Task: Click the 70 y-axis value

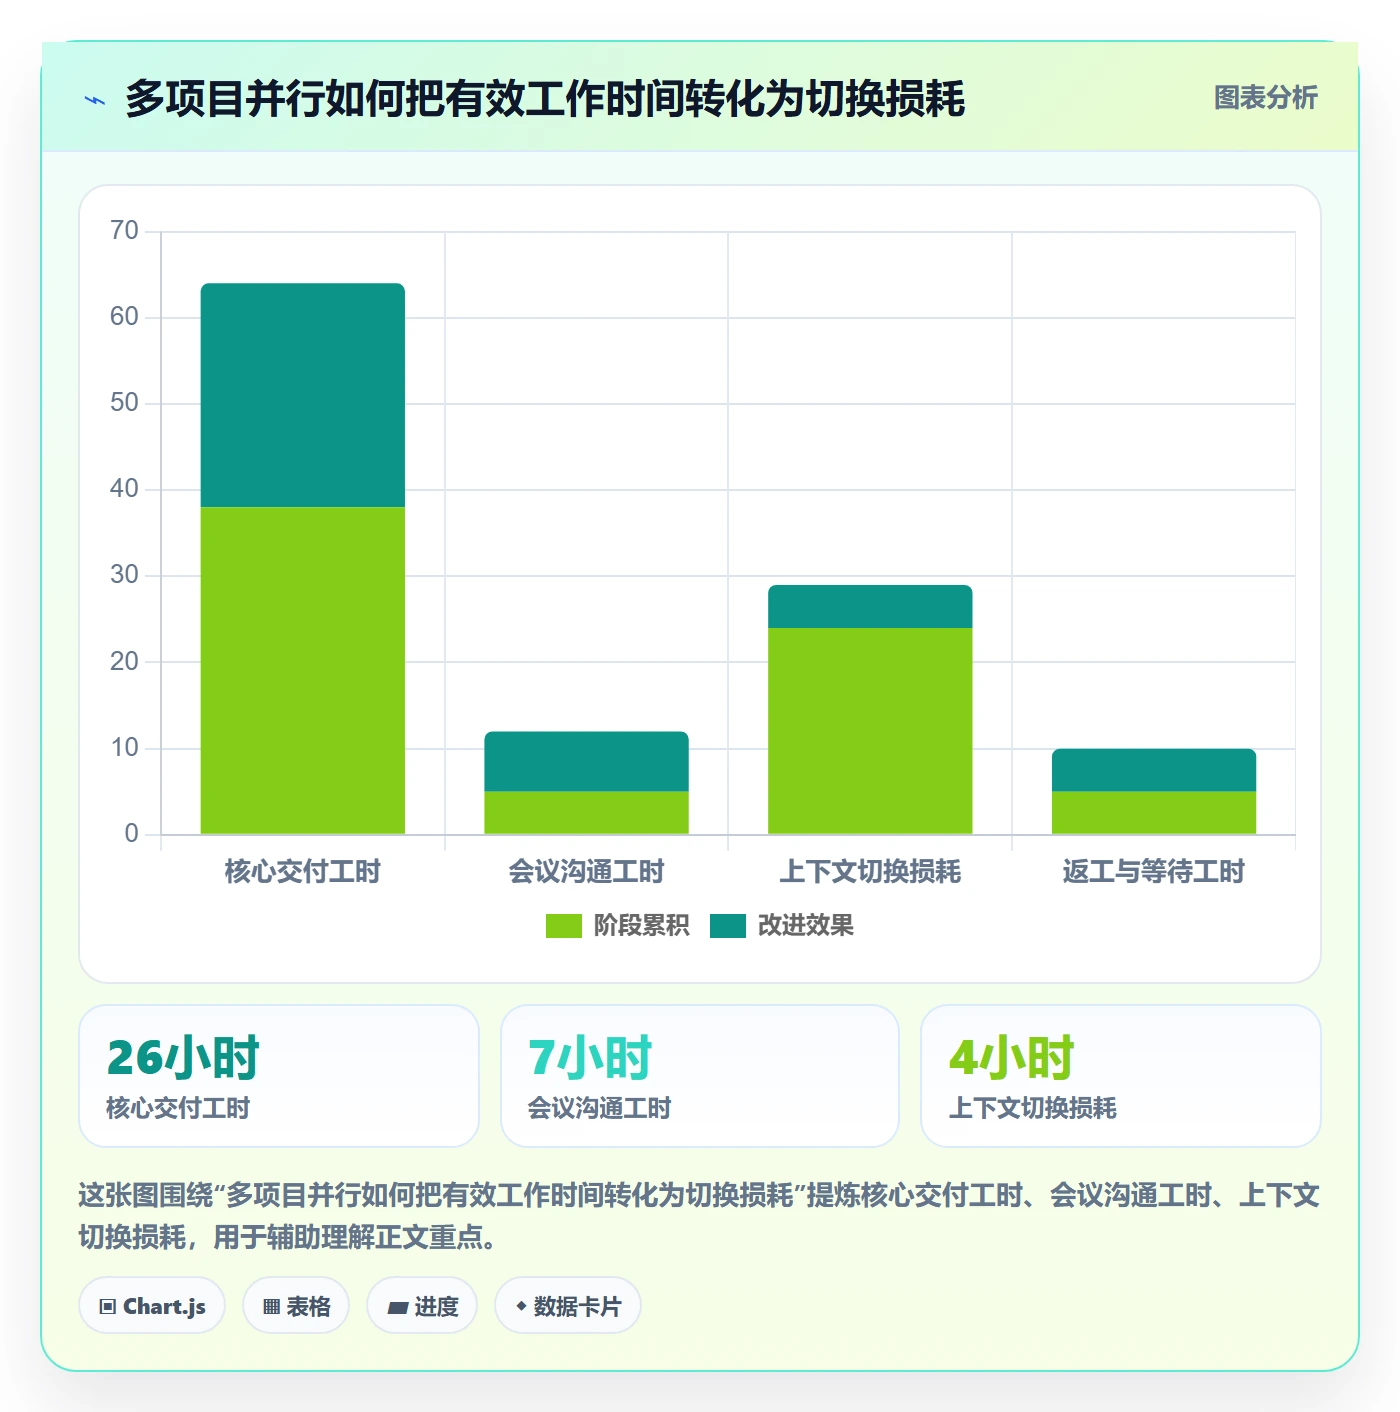Action: pos(125,231)
